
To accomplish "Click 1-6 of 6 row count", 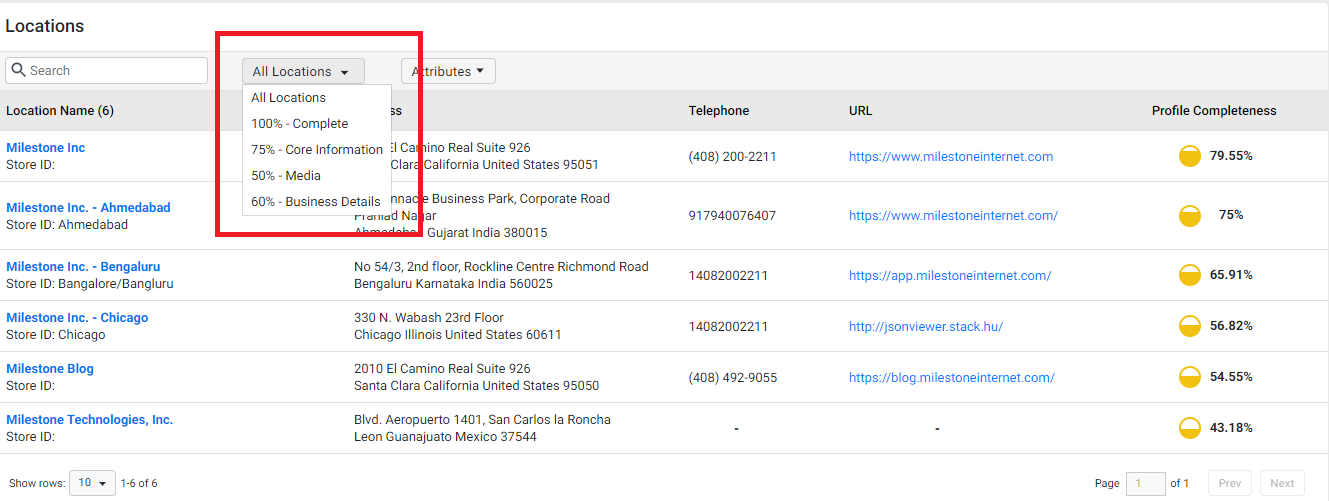I will 139,484.
